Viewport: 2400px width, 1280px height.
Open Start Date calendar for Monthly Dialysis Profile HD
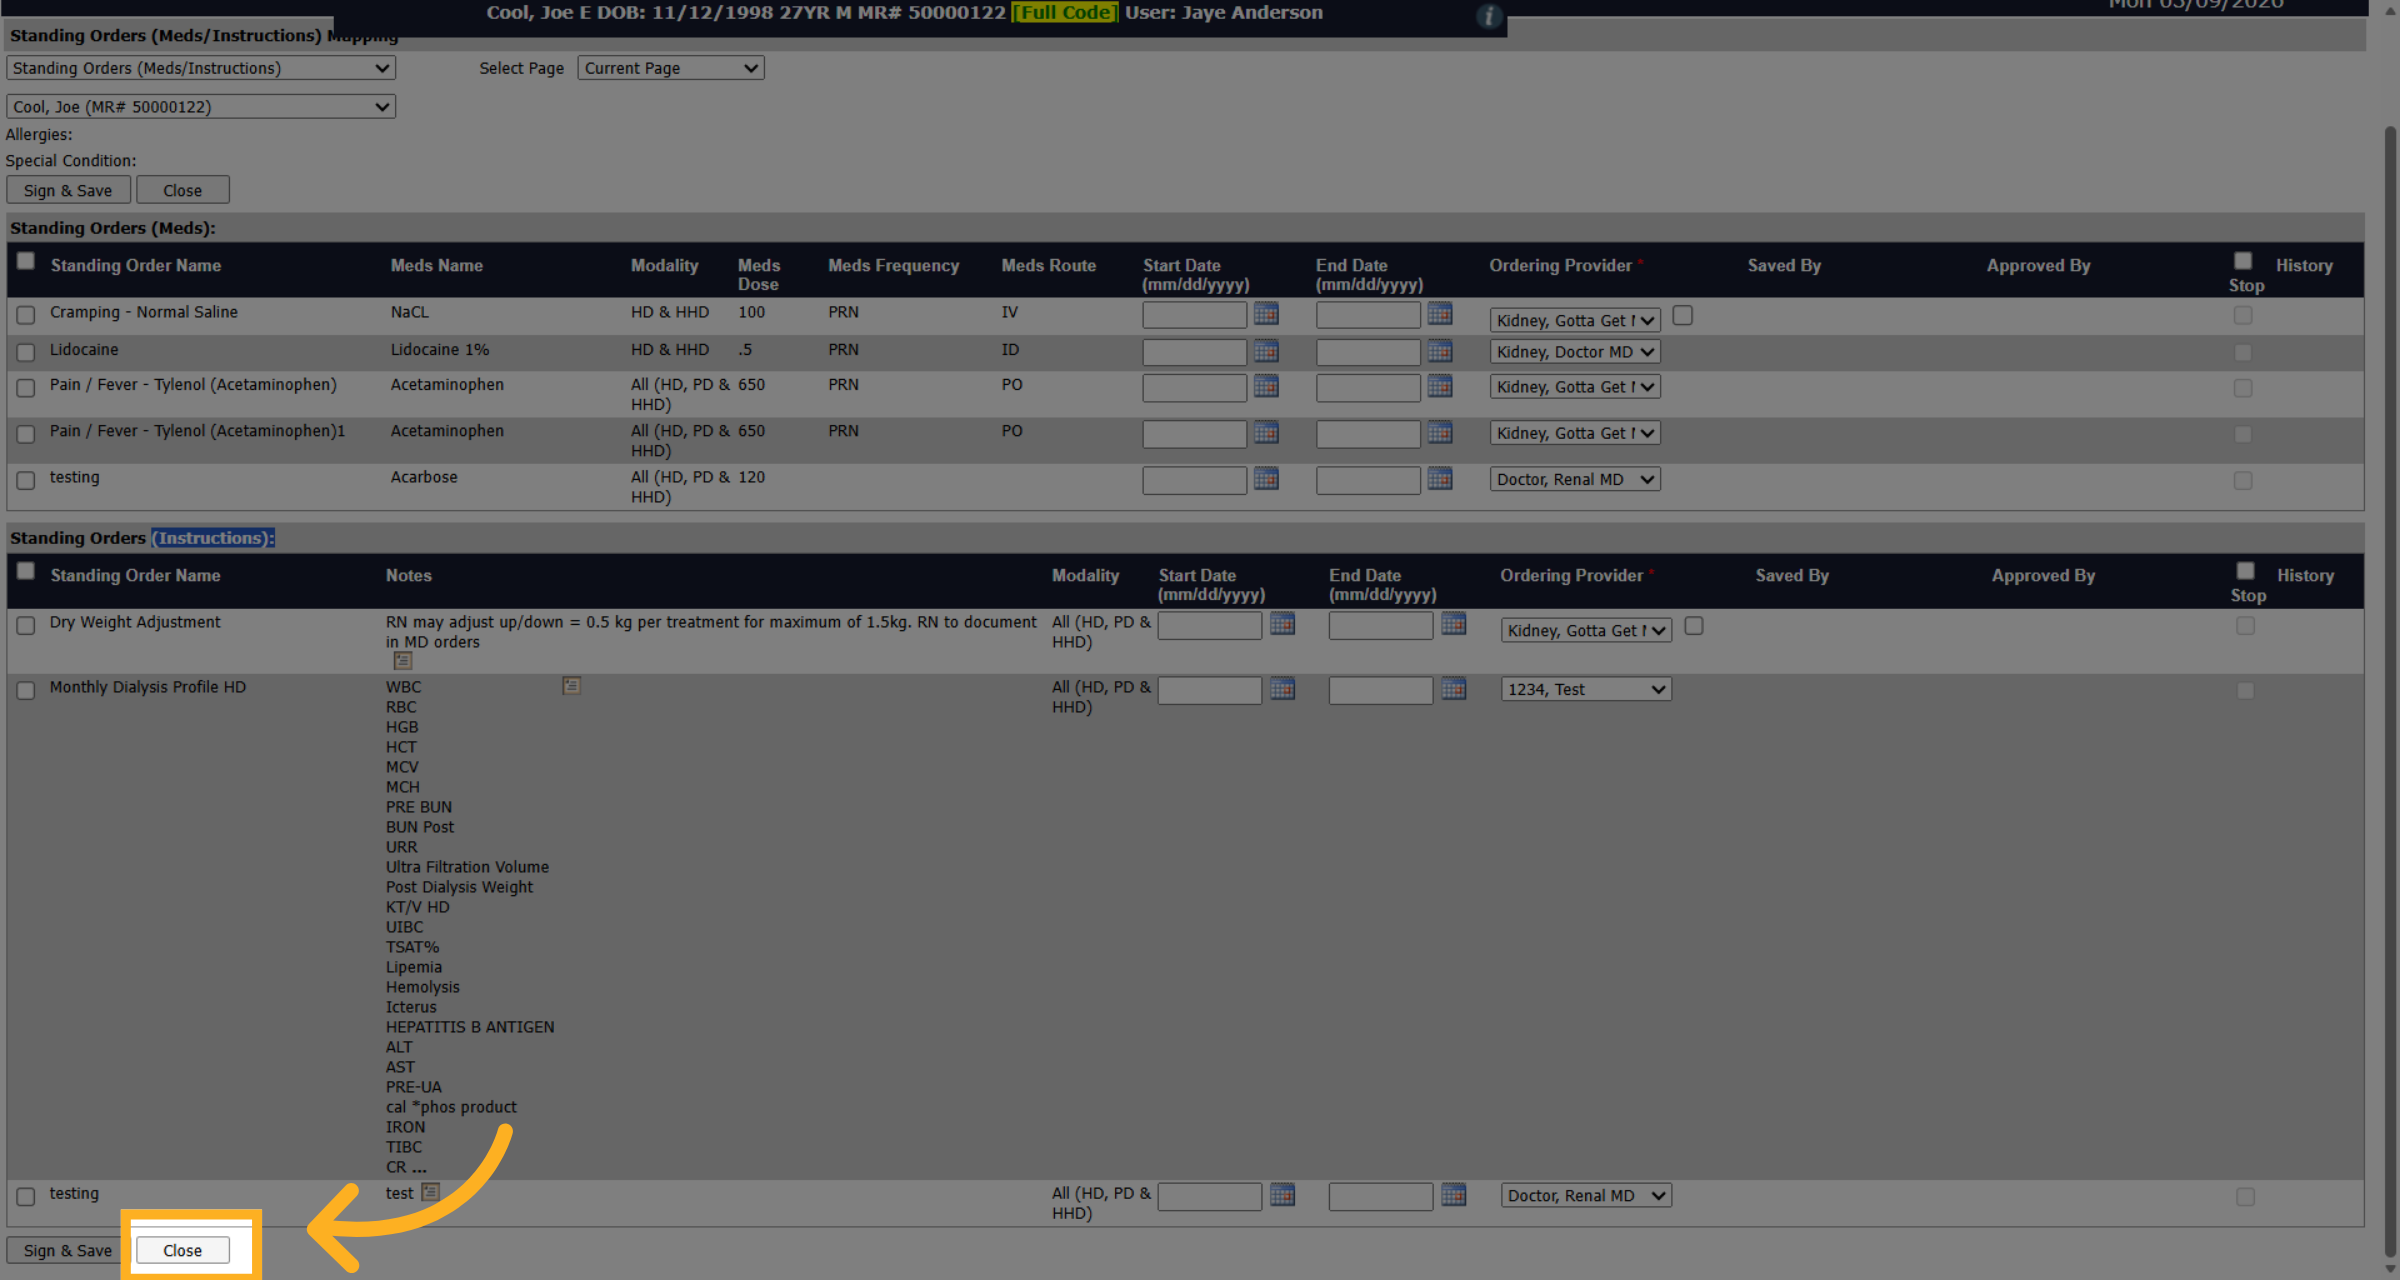1282,689
